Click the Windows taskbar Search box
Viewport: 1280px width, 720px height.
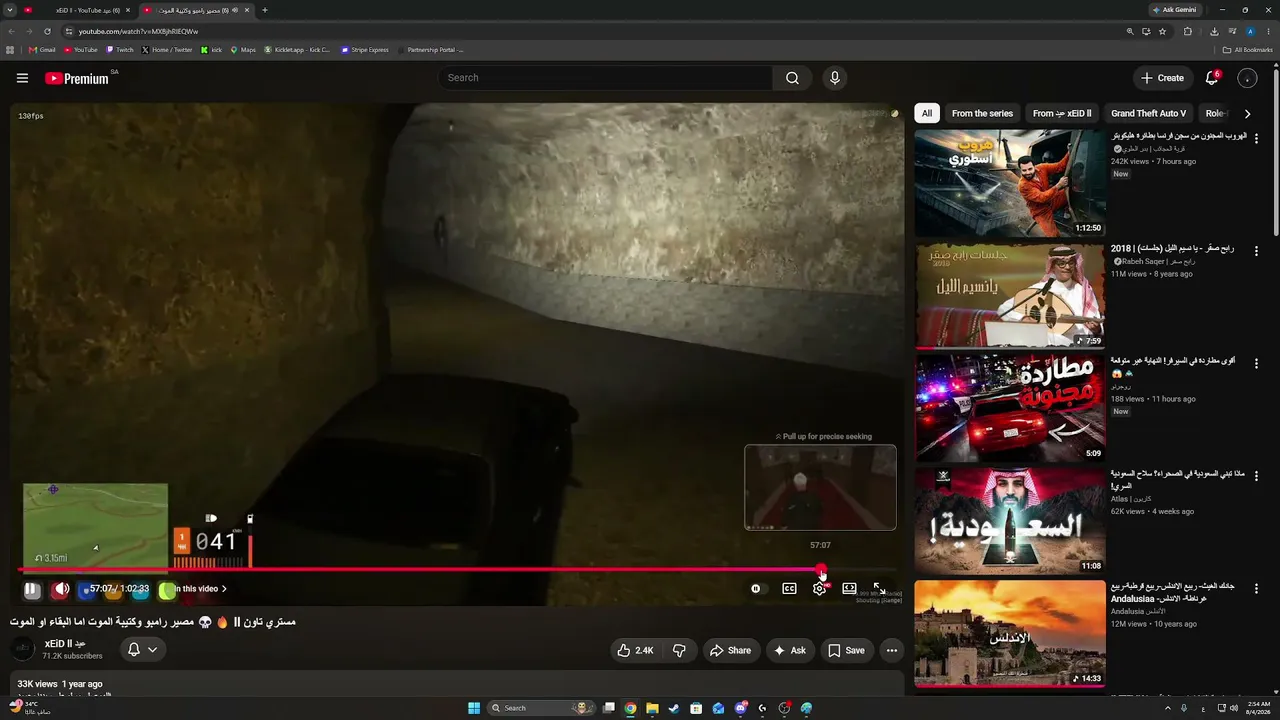click(540, 708)
